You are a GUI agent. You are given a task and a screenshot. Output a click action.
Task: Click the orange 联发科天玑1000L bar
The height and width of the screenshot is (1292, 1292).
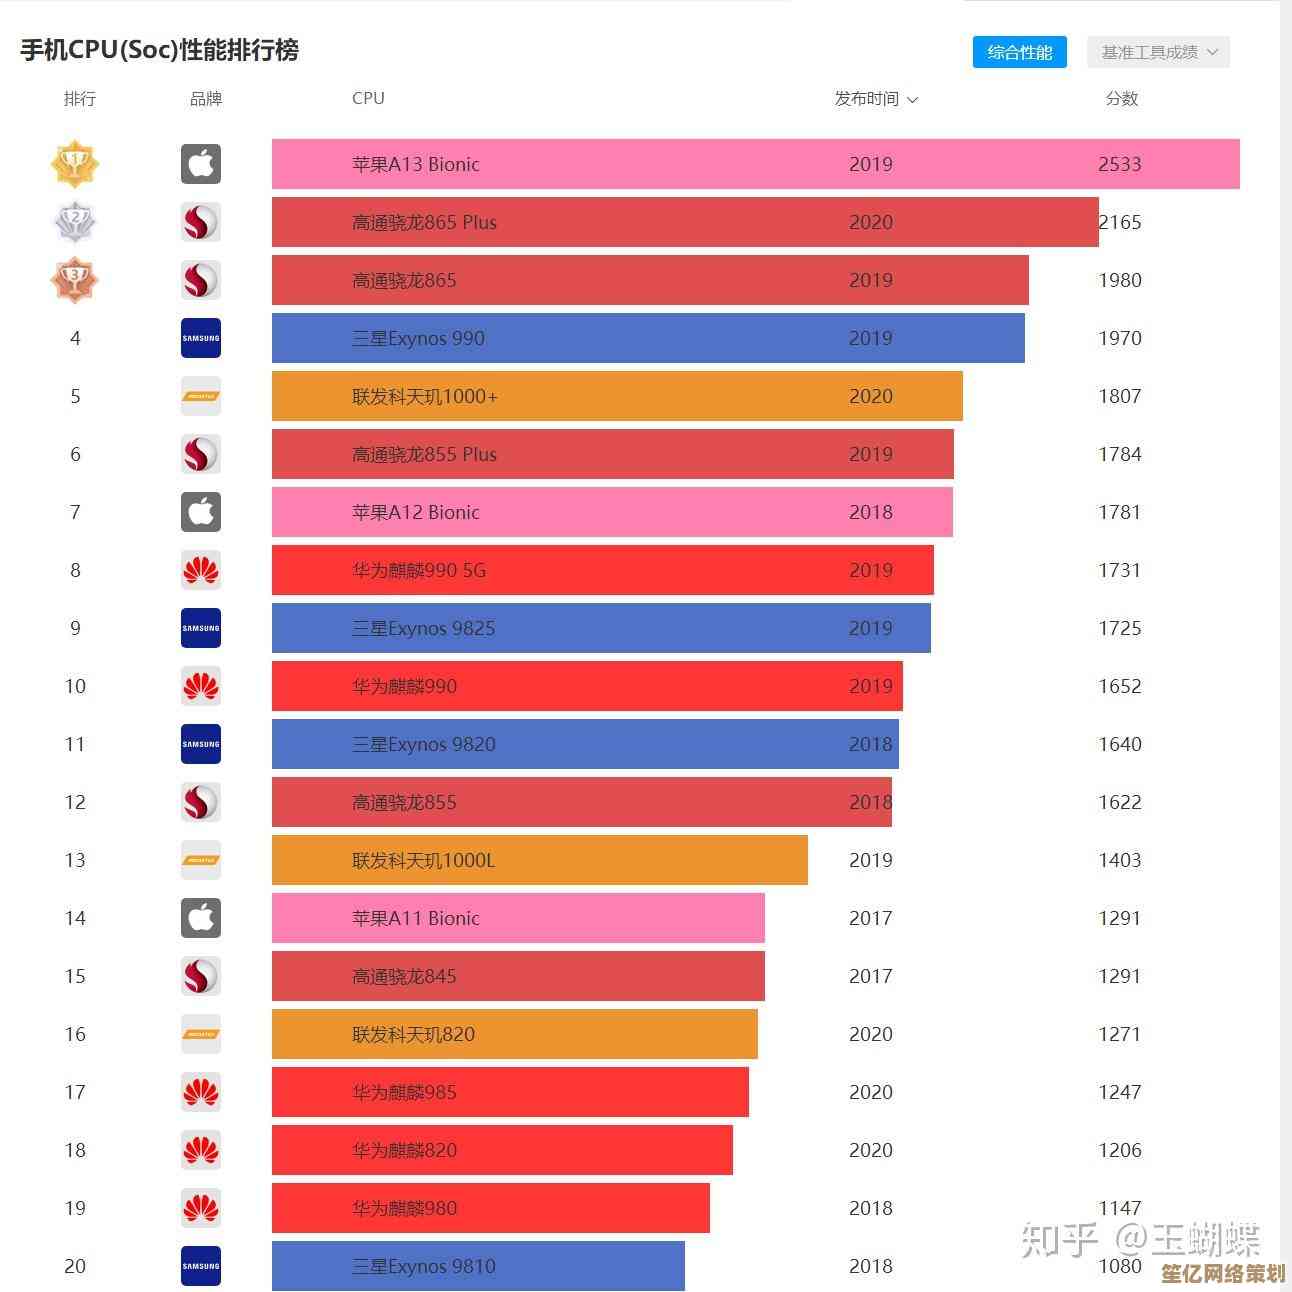(x=540, y=860)
